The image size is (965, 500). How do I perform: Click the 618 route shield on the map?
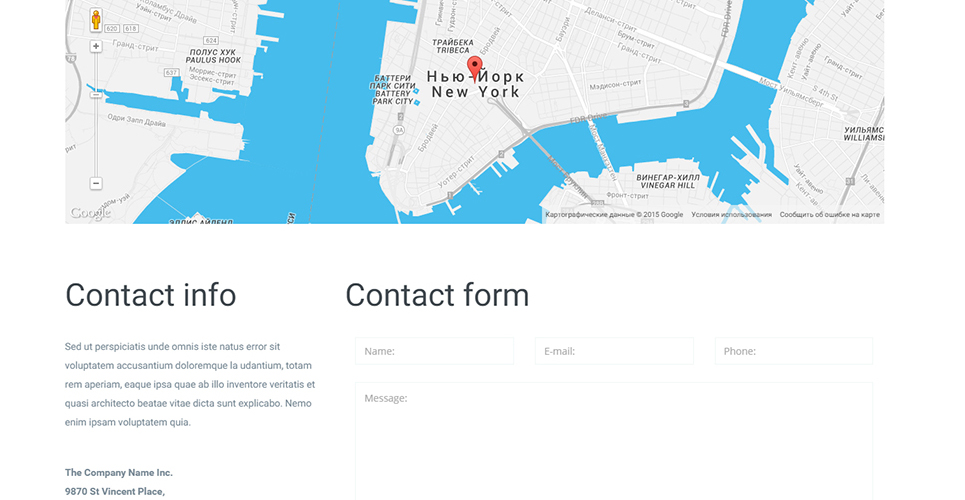(x=130, y=29)
